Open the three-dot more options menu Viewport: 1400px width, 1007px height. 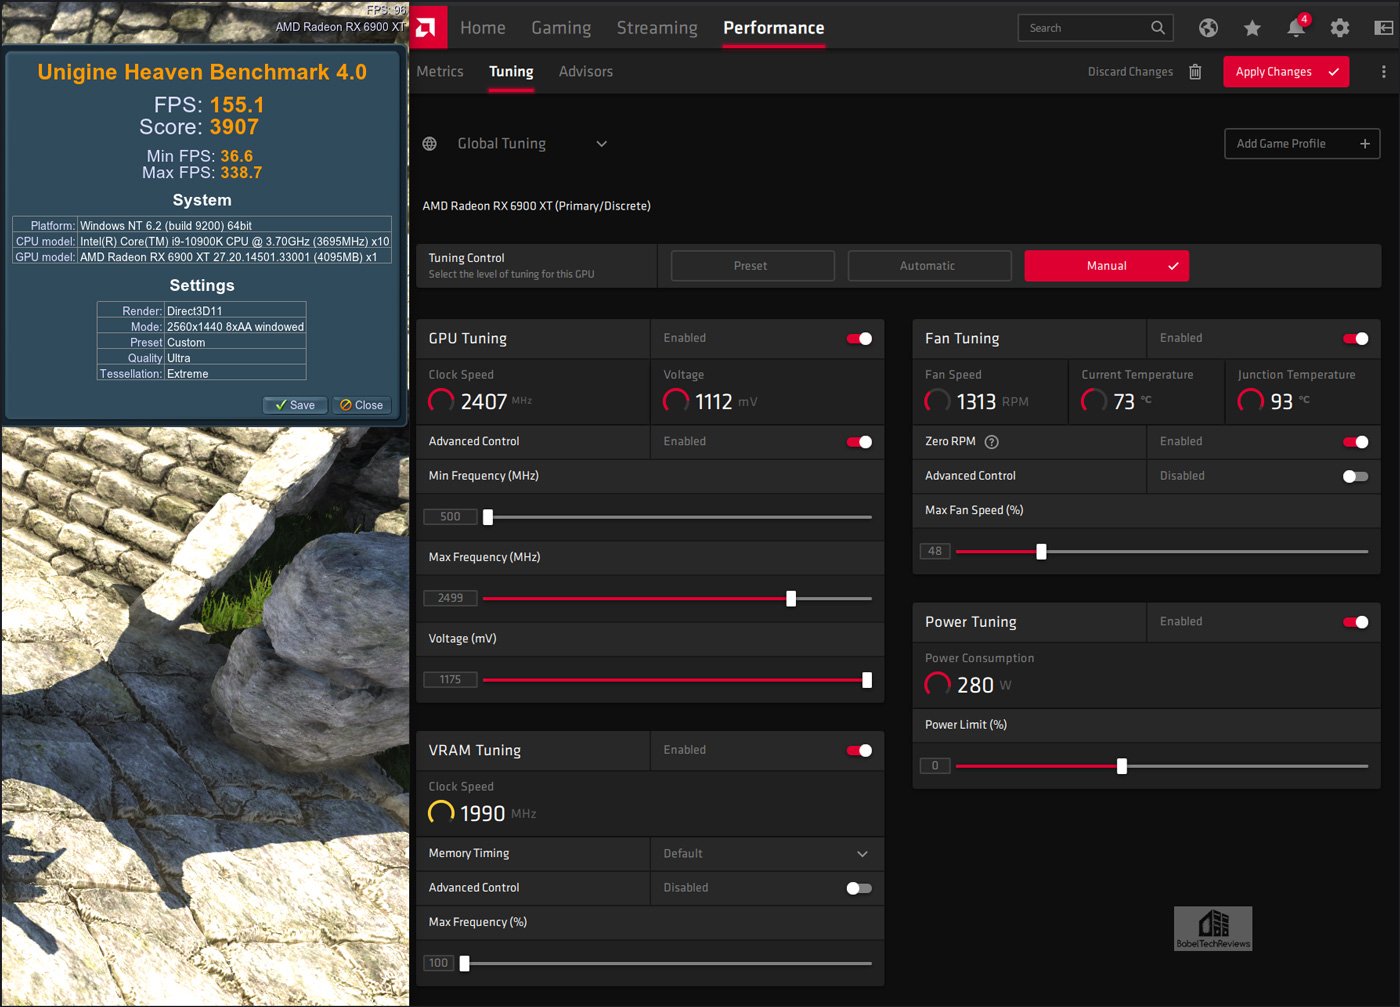[1384, 72]
